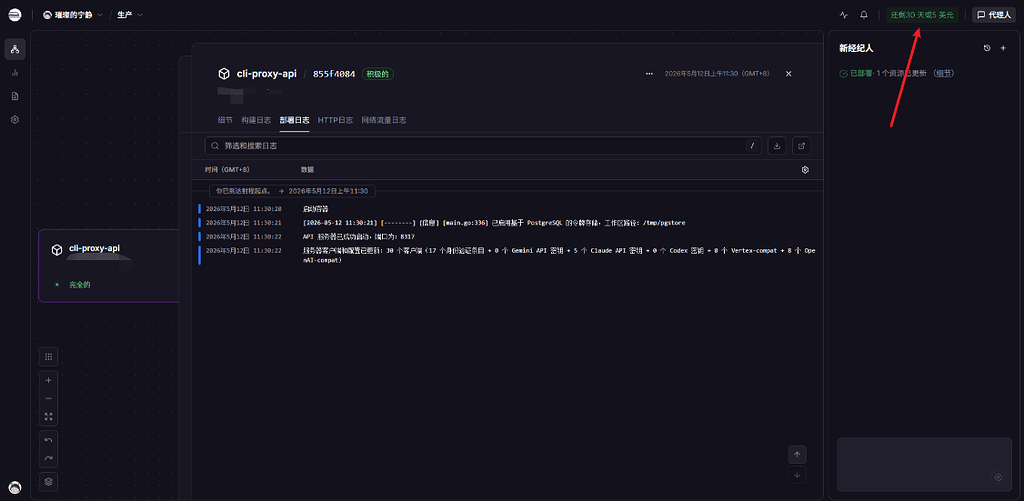Select the 部署日志 tab

(x=295, y=120)
